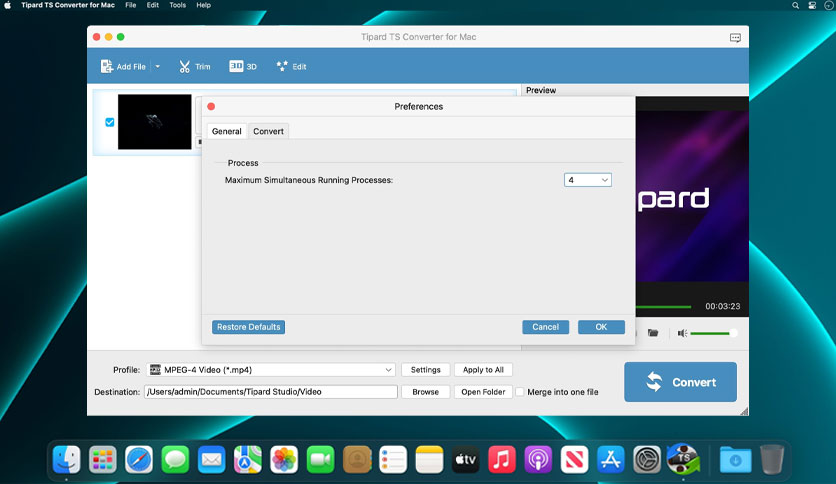The image size is (836, 484).
Task: Adjust the green volume slider
Action: [713, 333]
